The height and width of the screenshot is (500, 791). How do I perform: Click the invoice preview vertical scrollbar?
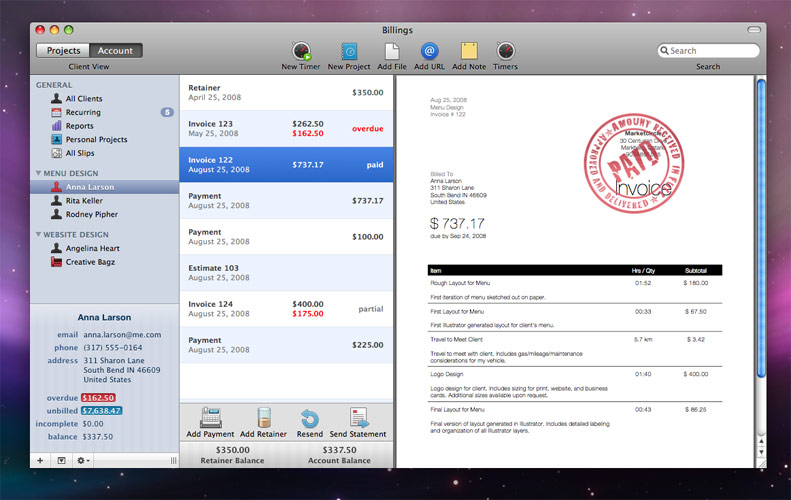pos(761,228)
